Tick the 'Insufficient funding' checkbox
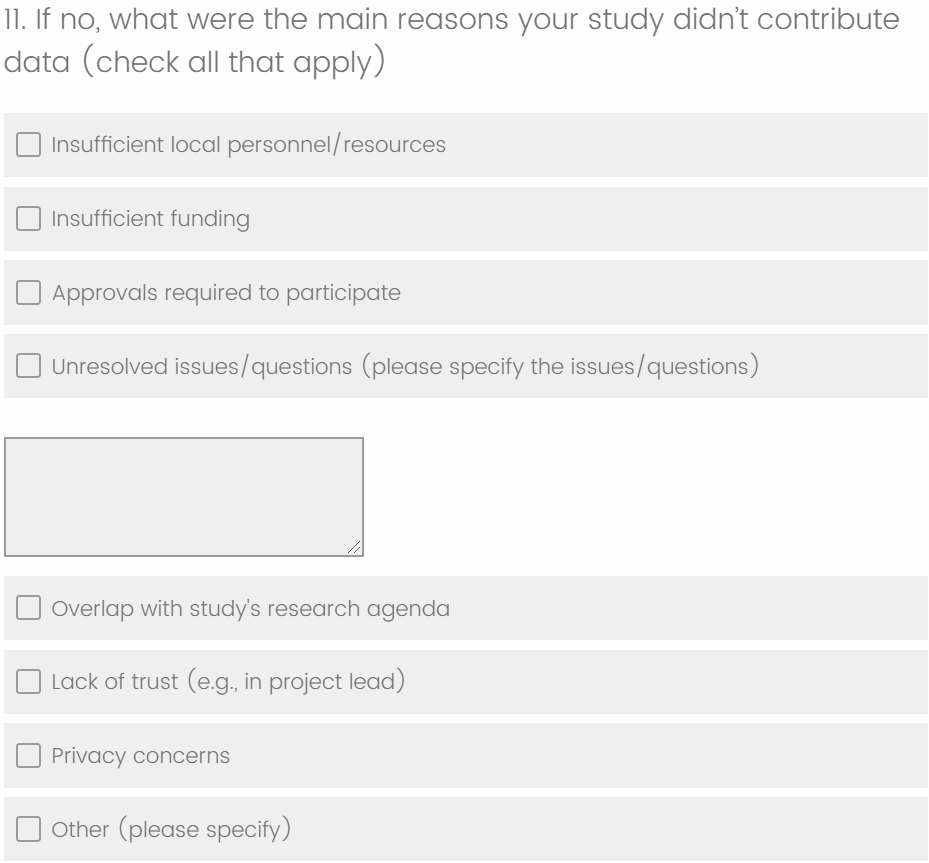This screenshot has height=863, width=929. click(x=29, y=219)
